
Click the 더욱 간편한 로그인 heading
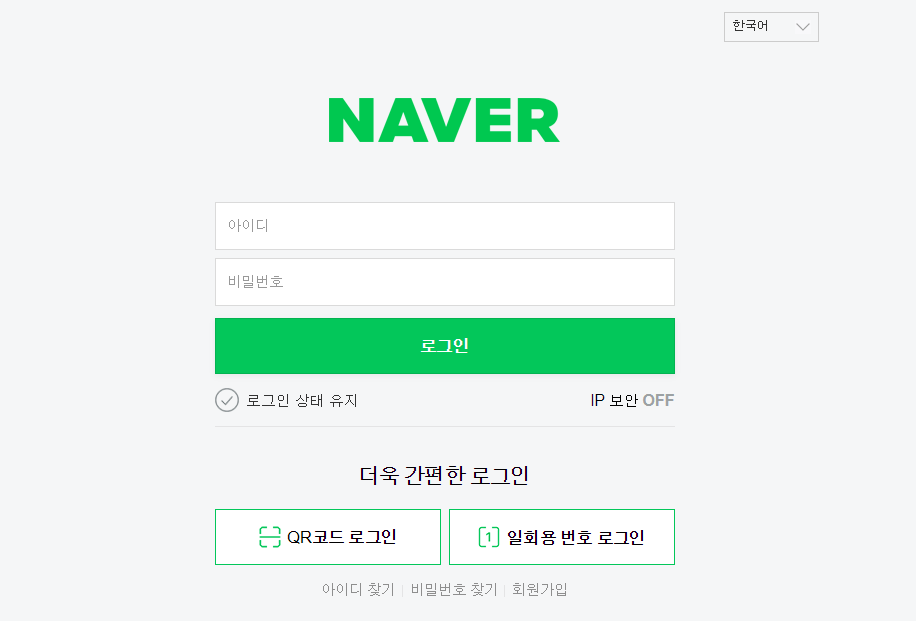[x=444, y=476]
